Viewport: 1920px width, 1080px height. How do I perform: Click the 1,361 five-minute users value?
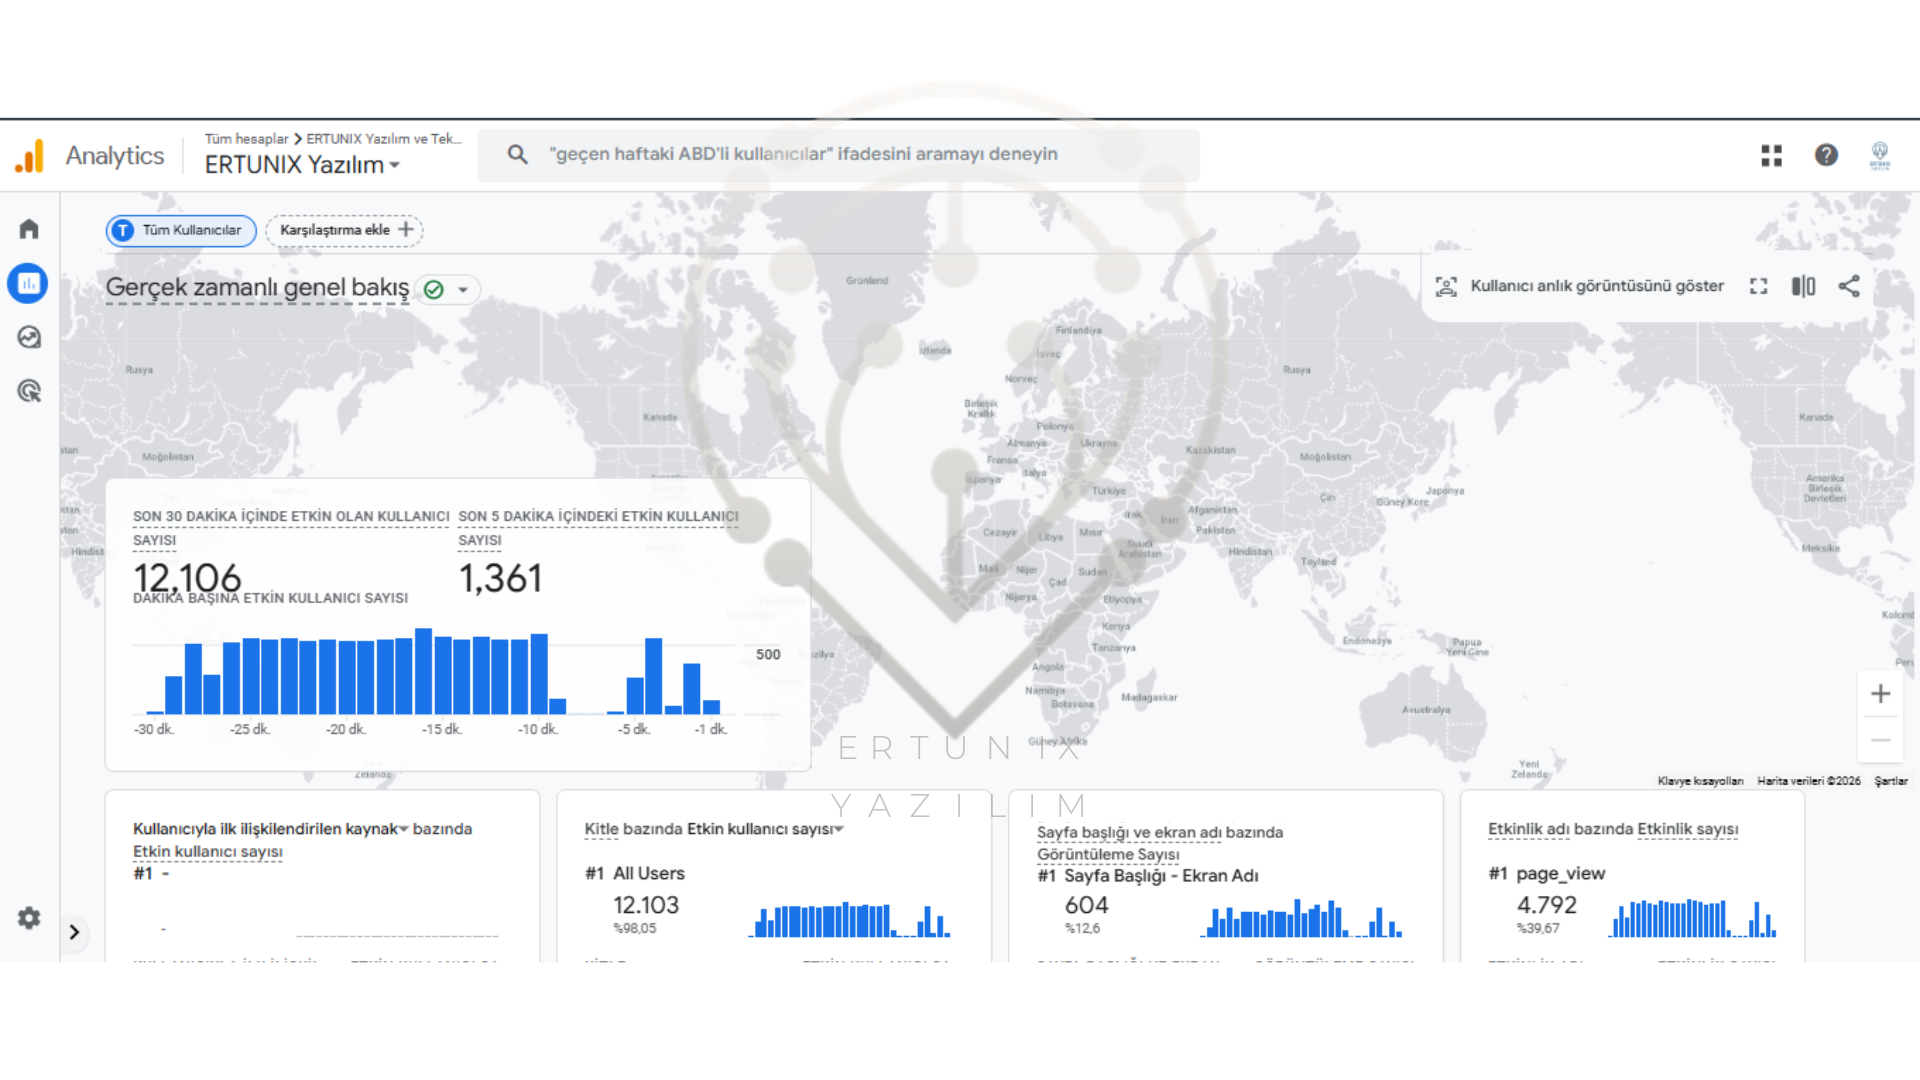coord(500,578)
